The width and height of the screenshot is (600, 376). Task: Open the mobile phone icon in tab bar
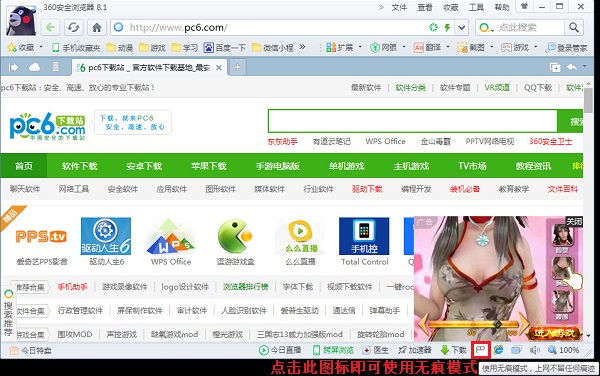[x=55, y=67]
